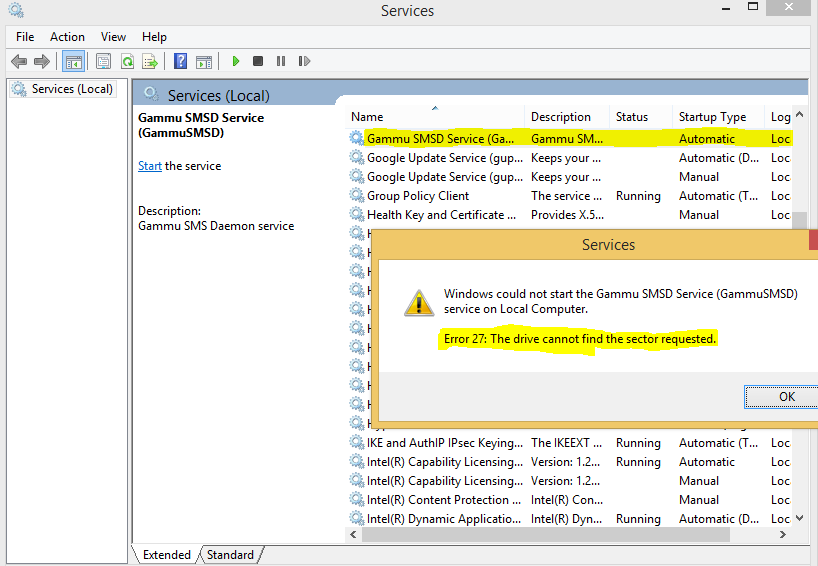Select Intel(R) Content Protection service
The image size is (818, 566).
[444, 500]
